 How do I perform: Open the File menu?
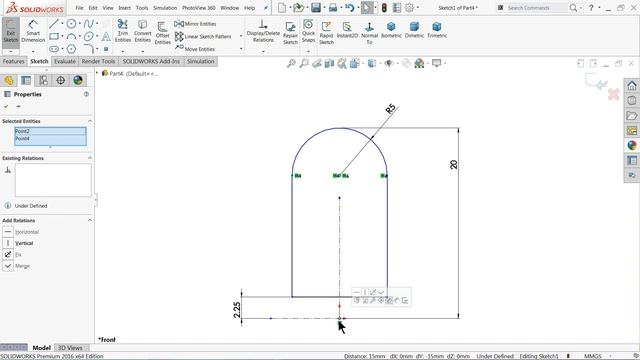79,8
